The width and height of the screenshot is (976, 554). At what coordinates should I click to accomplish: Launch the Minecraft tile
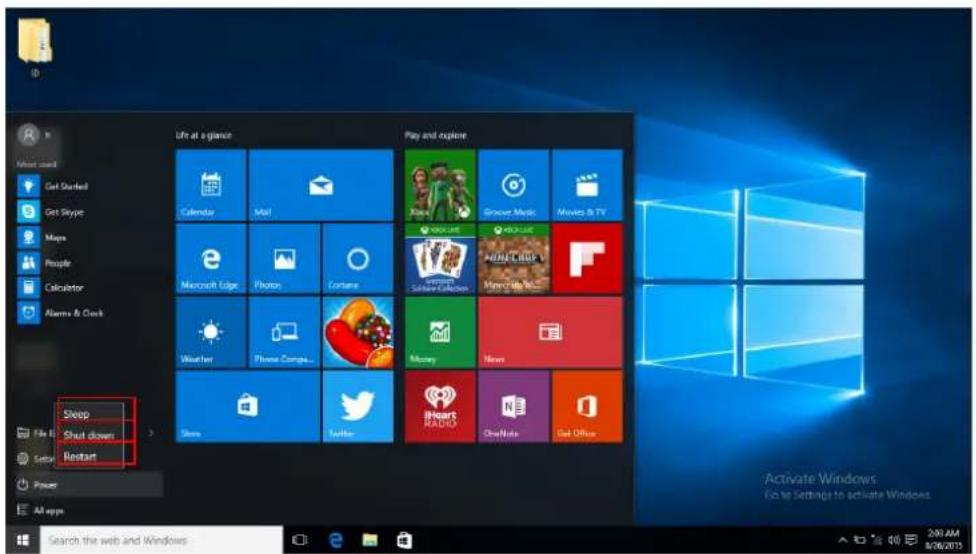(x=514, y=258)
